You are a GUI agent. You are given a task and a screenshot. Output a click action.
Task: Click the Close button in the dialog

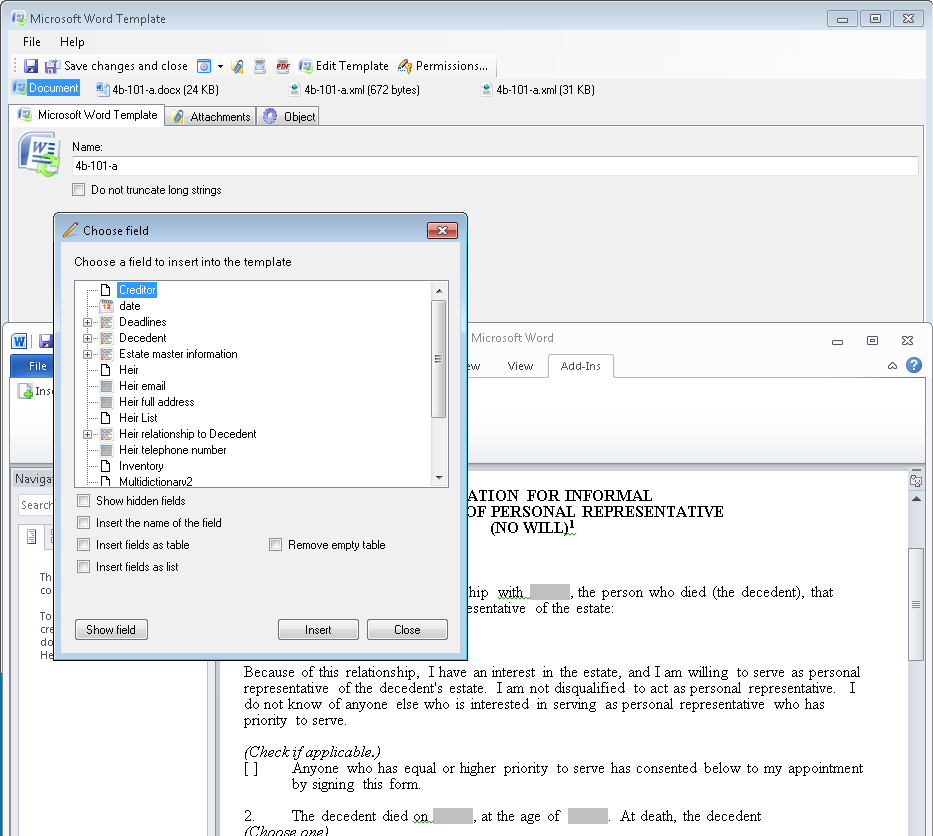[408, 630]
